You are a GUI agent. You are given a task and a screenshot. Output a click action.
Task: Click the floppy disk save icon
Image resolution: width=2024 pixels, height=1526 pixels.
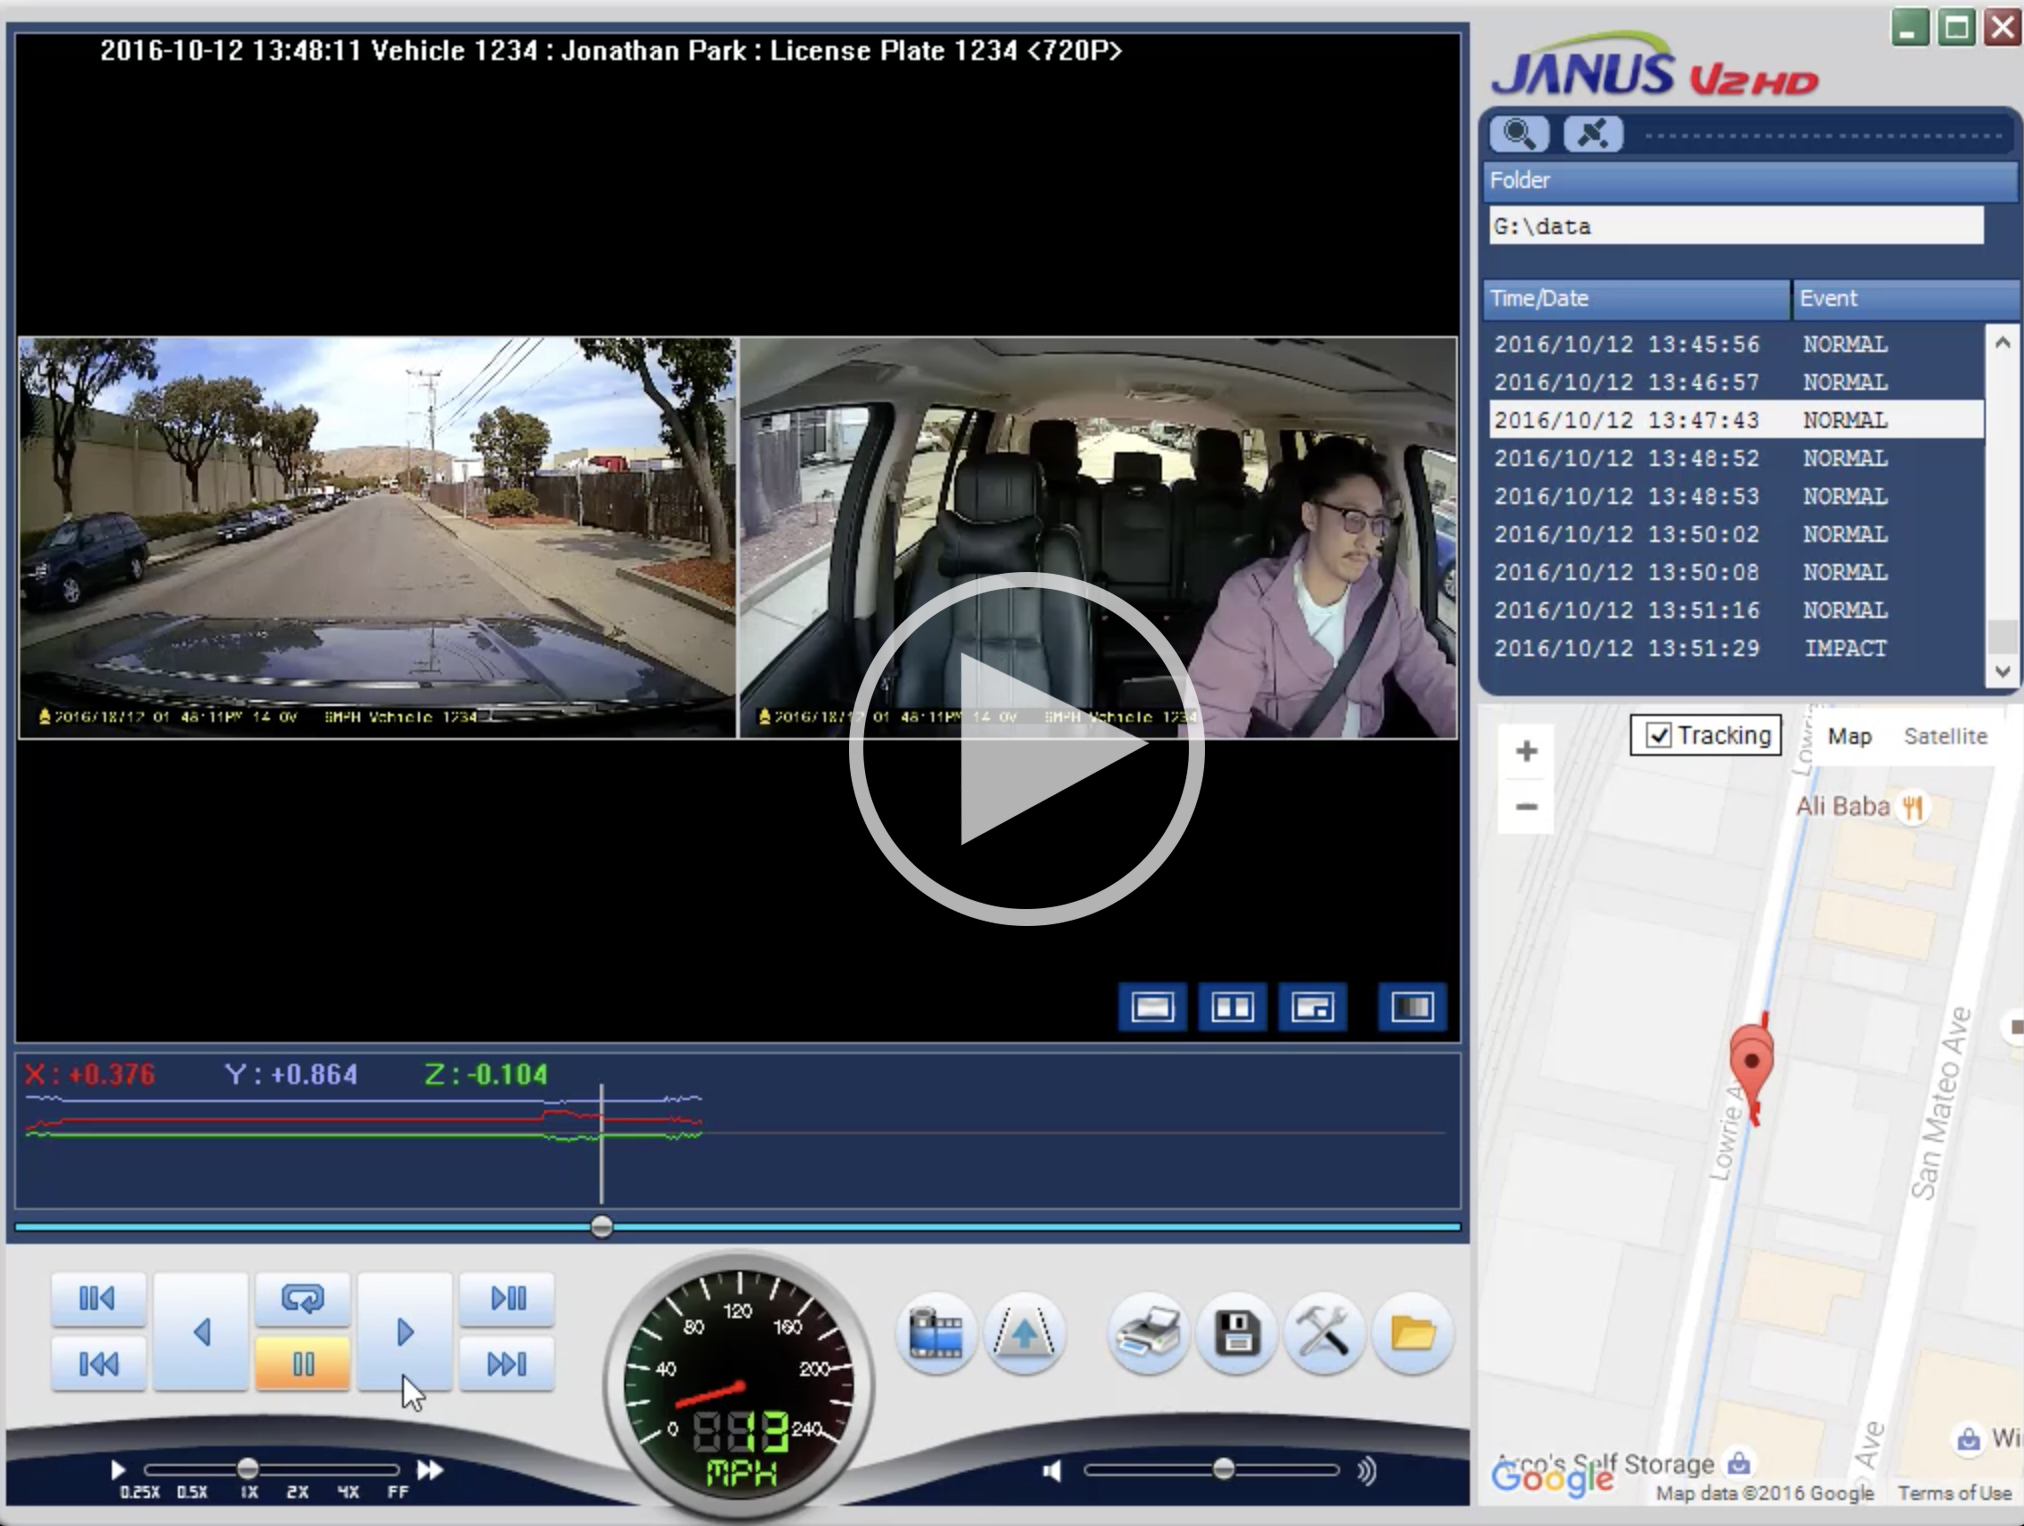tap(1237, 1333)
